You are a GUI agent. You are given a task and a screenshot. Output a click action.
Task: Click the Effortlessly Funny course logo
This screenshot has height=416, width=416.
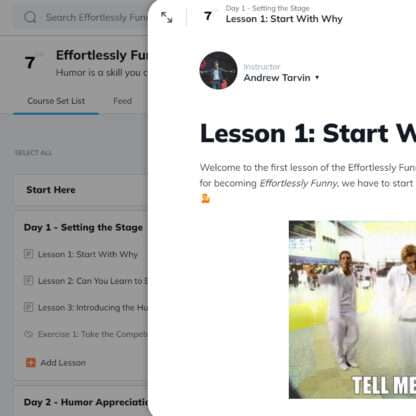(31, 62)
